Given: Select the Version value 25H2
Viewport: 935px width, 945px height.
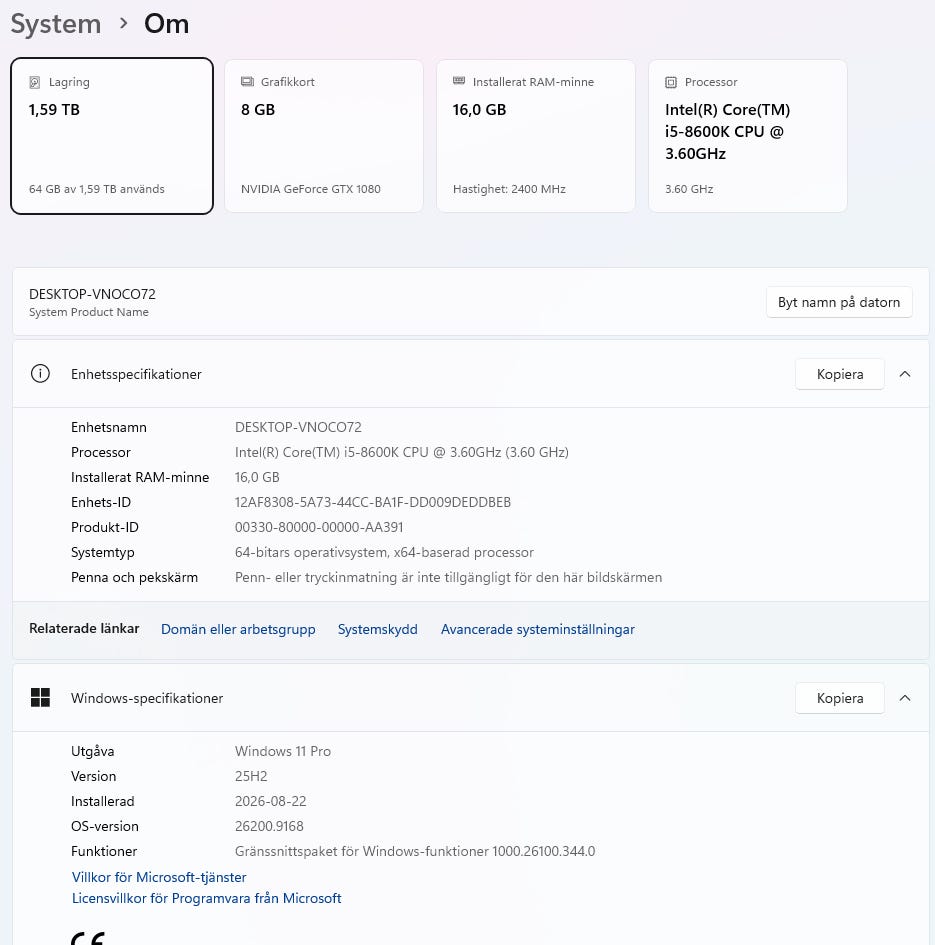Looking at the screenshot, I should (x=251, y=776).
